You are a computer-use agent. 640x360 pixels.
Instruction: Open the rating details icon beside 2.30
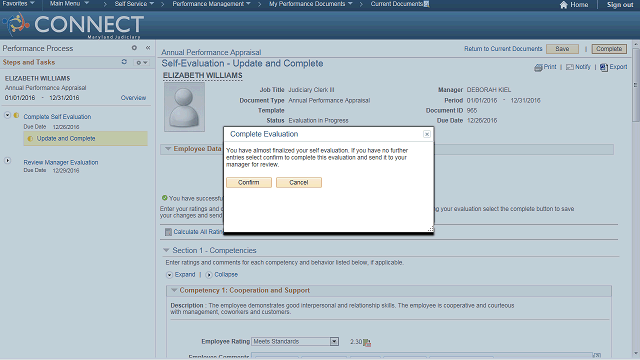coord(367,342)
